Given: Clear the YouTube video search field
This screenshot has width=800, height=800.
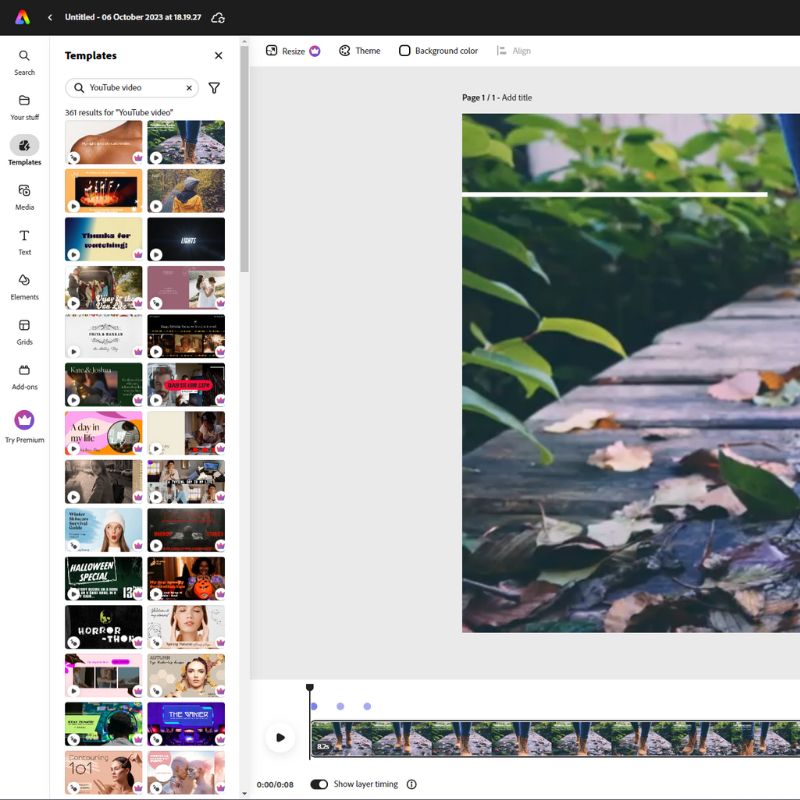Looking at the screenshot, I should point(189,88).
